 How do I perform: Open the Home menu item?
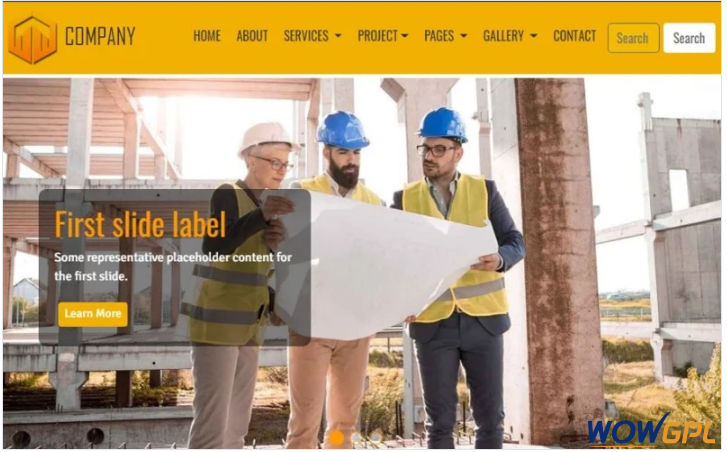(207, 36)
